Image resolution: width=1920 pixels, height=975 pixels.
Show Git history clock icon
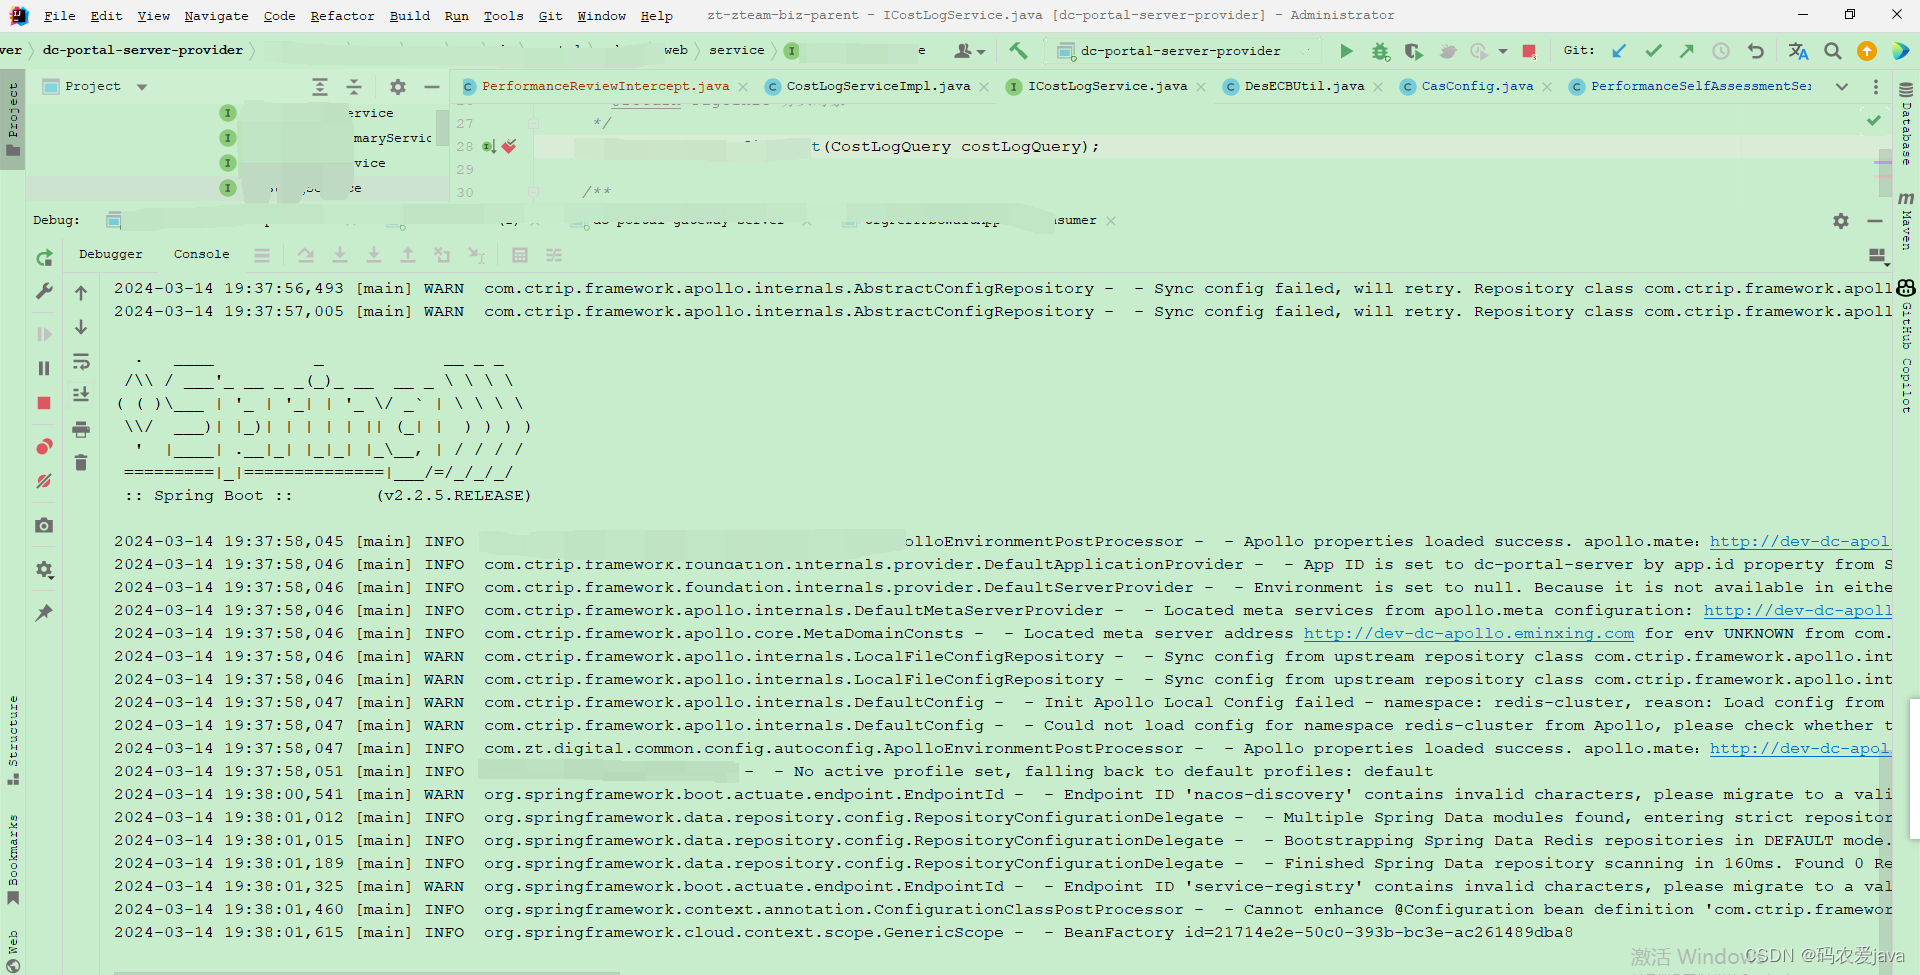1721,50
